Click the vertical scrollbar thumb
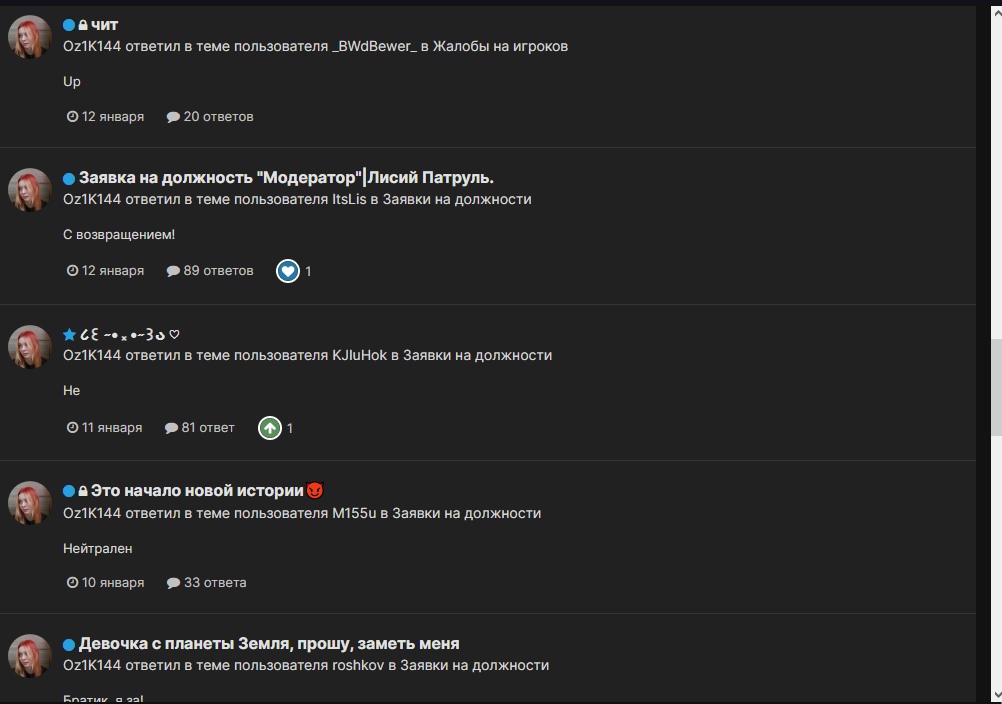The width and height of the screenshot is (1002, 704). (x=996, y=388)
